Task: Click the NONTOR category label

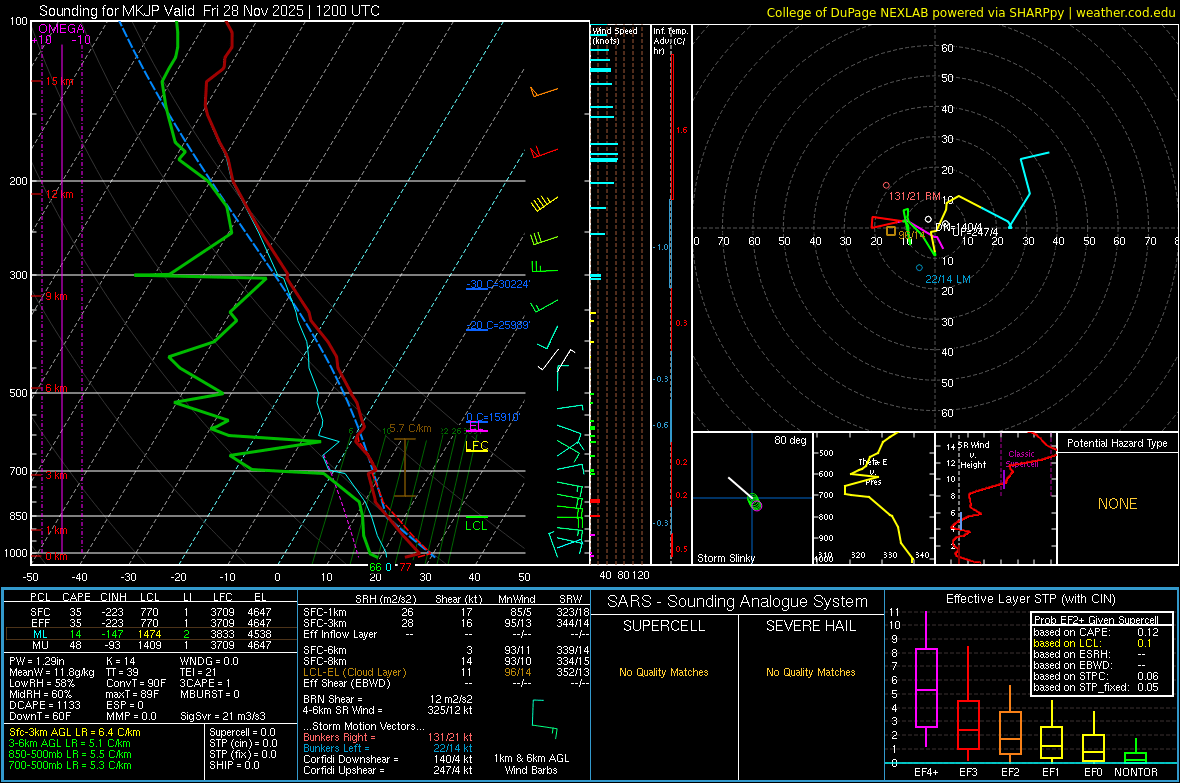Action: [x=1136, y=772]
